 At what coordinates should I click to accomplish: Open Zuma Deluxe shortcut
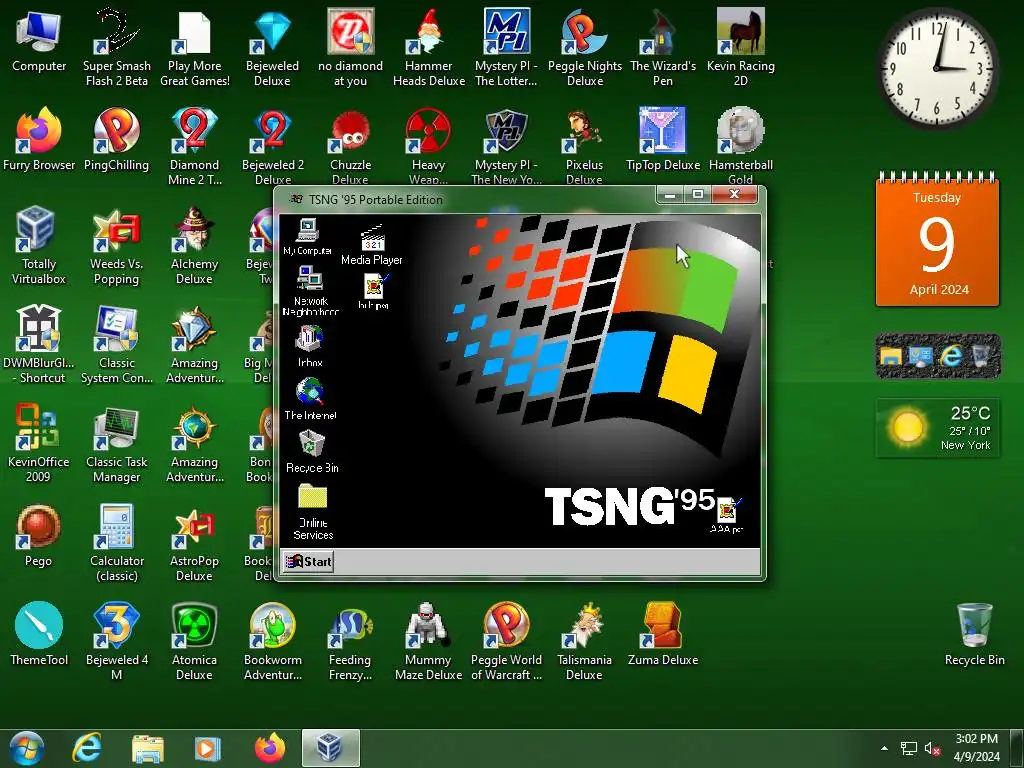(662, 635)
